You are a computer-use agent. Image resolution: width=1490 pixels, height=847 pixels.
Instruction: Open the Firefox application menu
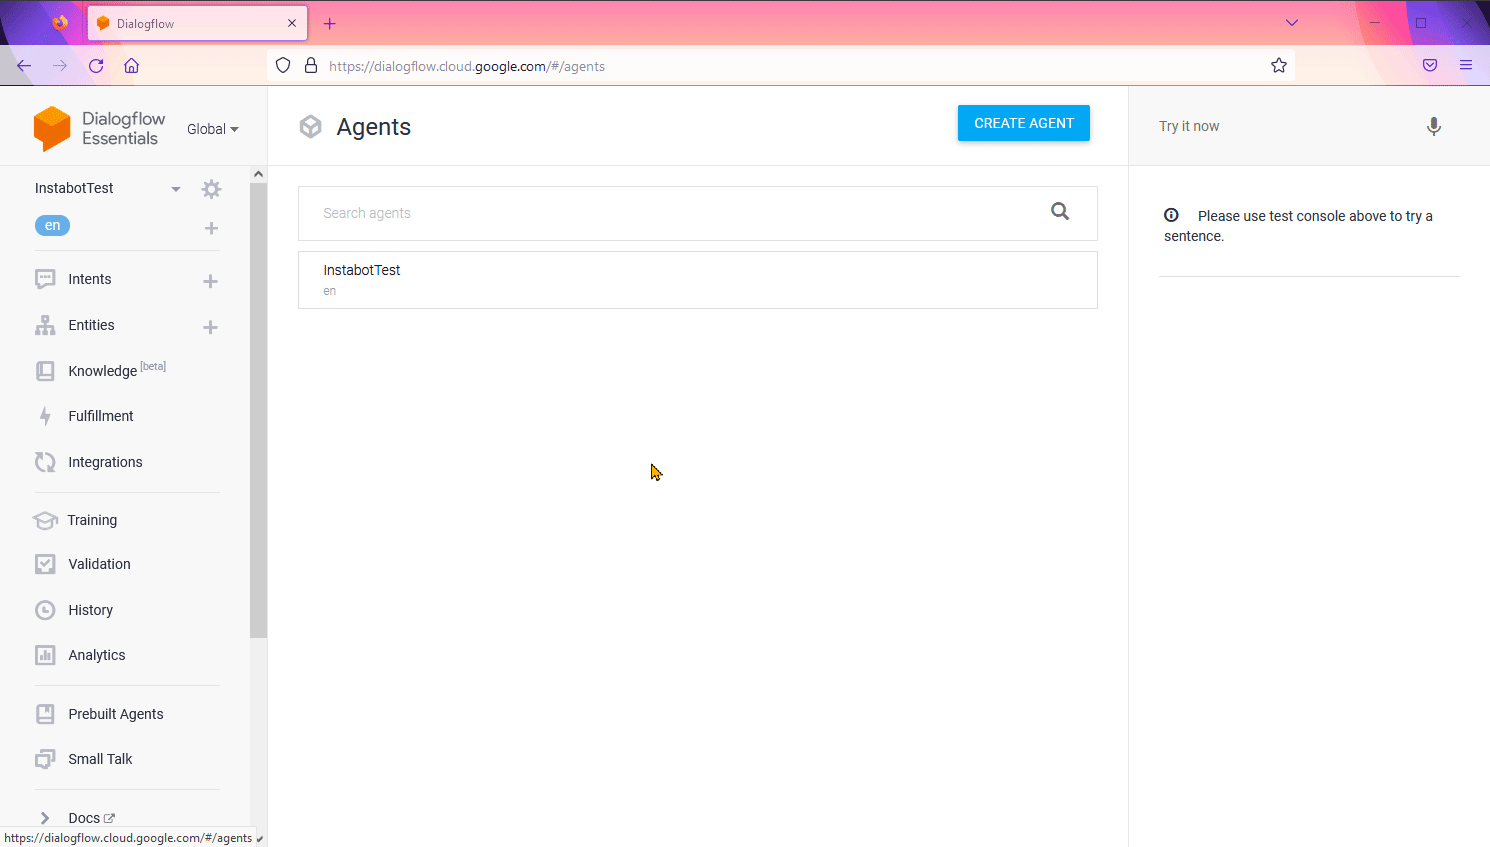click(x=1466, y=66)
